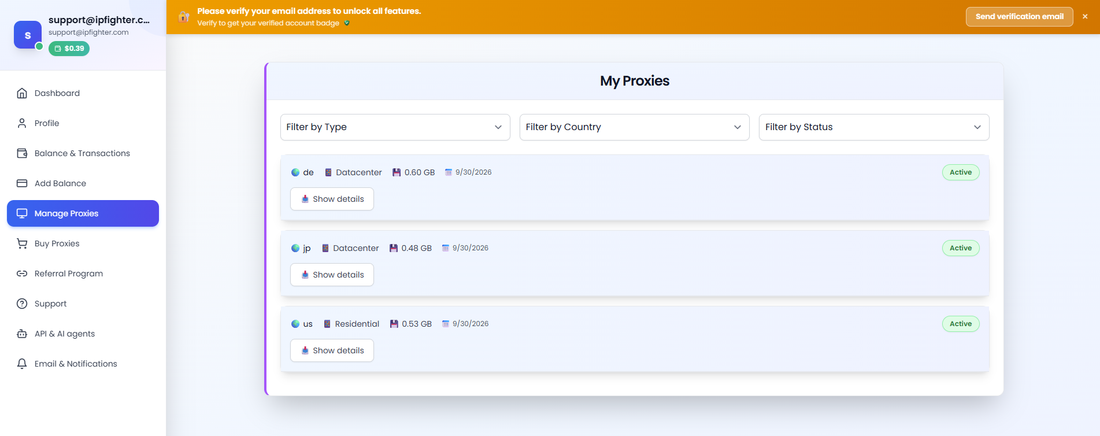
Task: Click the Dashboard home icon
Action: pos(22,93)
